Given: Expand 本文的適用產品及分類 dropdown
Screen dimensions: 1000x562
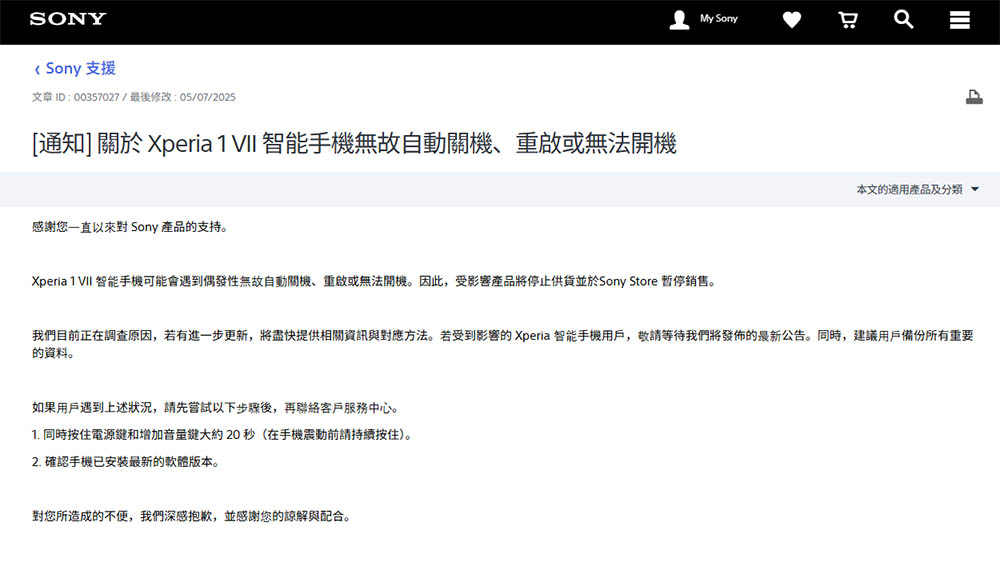Looking at the screenshot, I should point(917,189).
